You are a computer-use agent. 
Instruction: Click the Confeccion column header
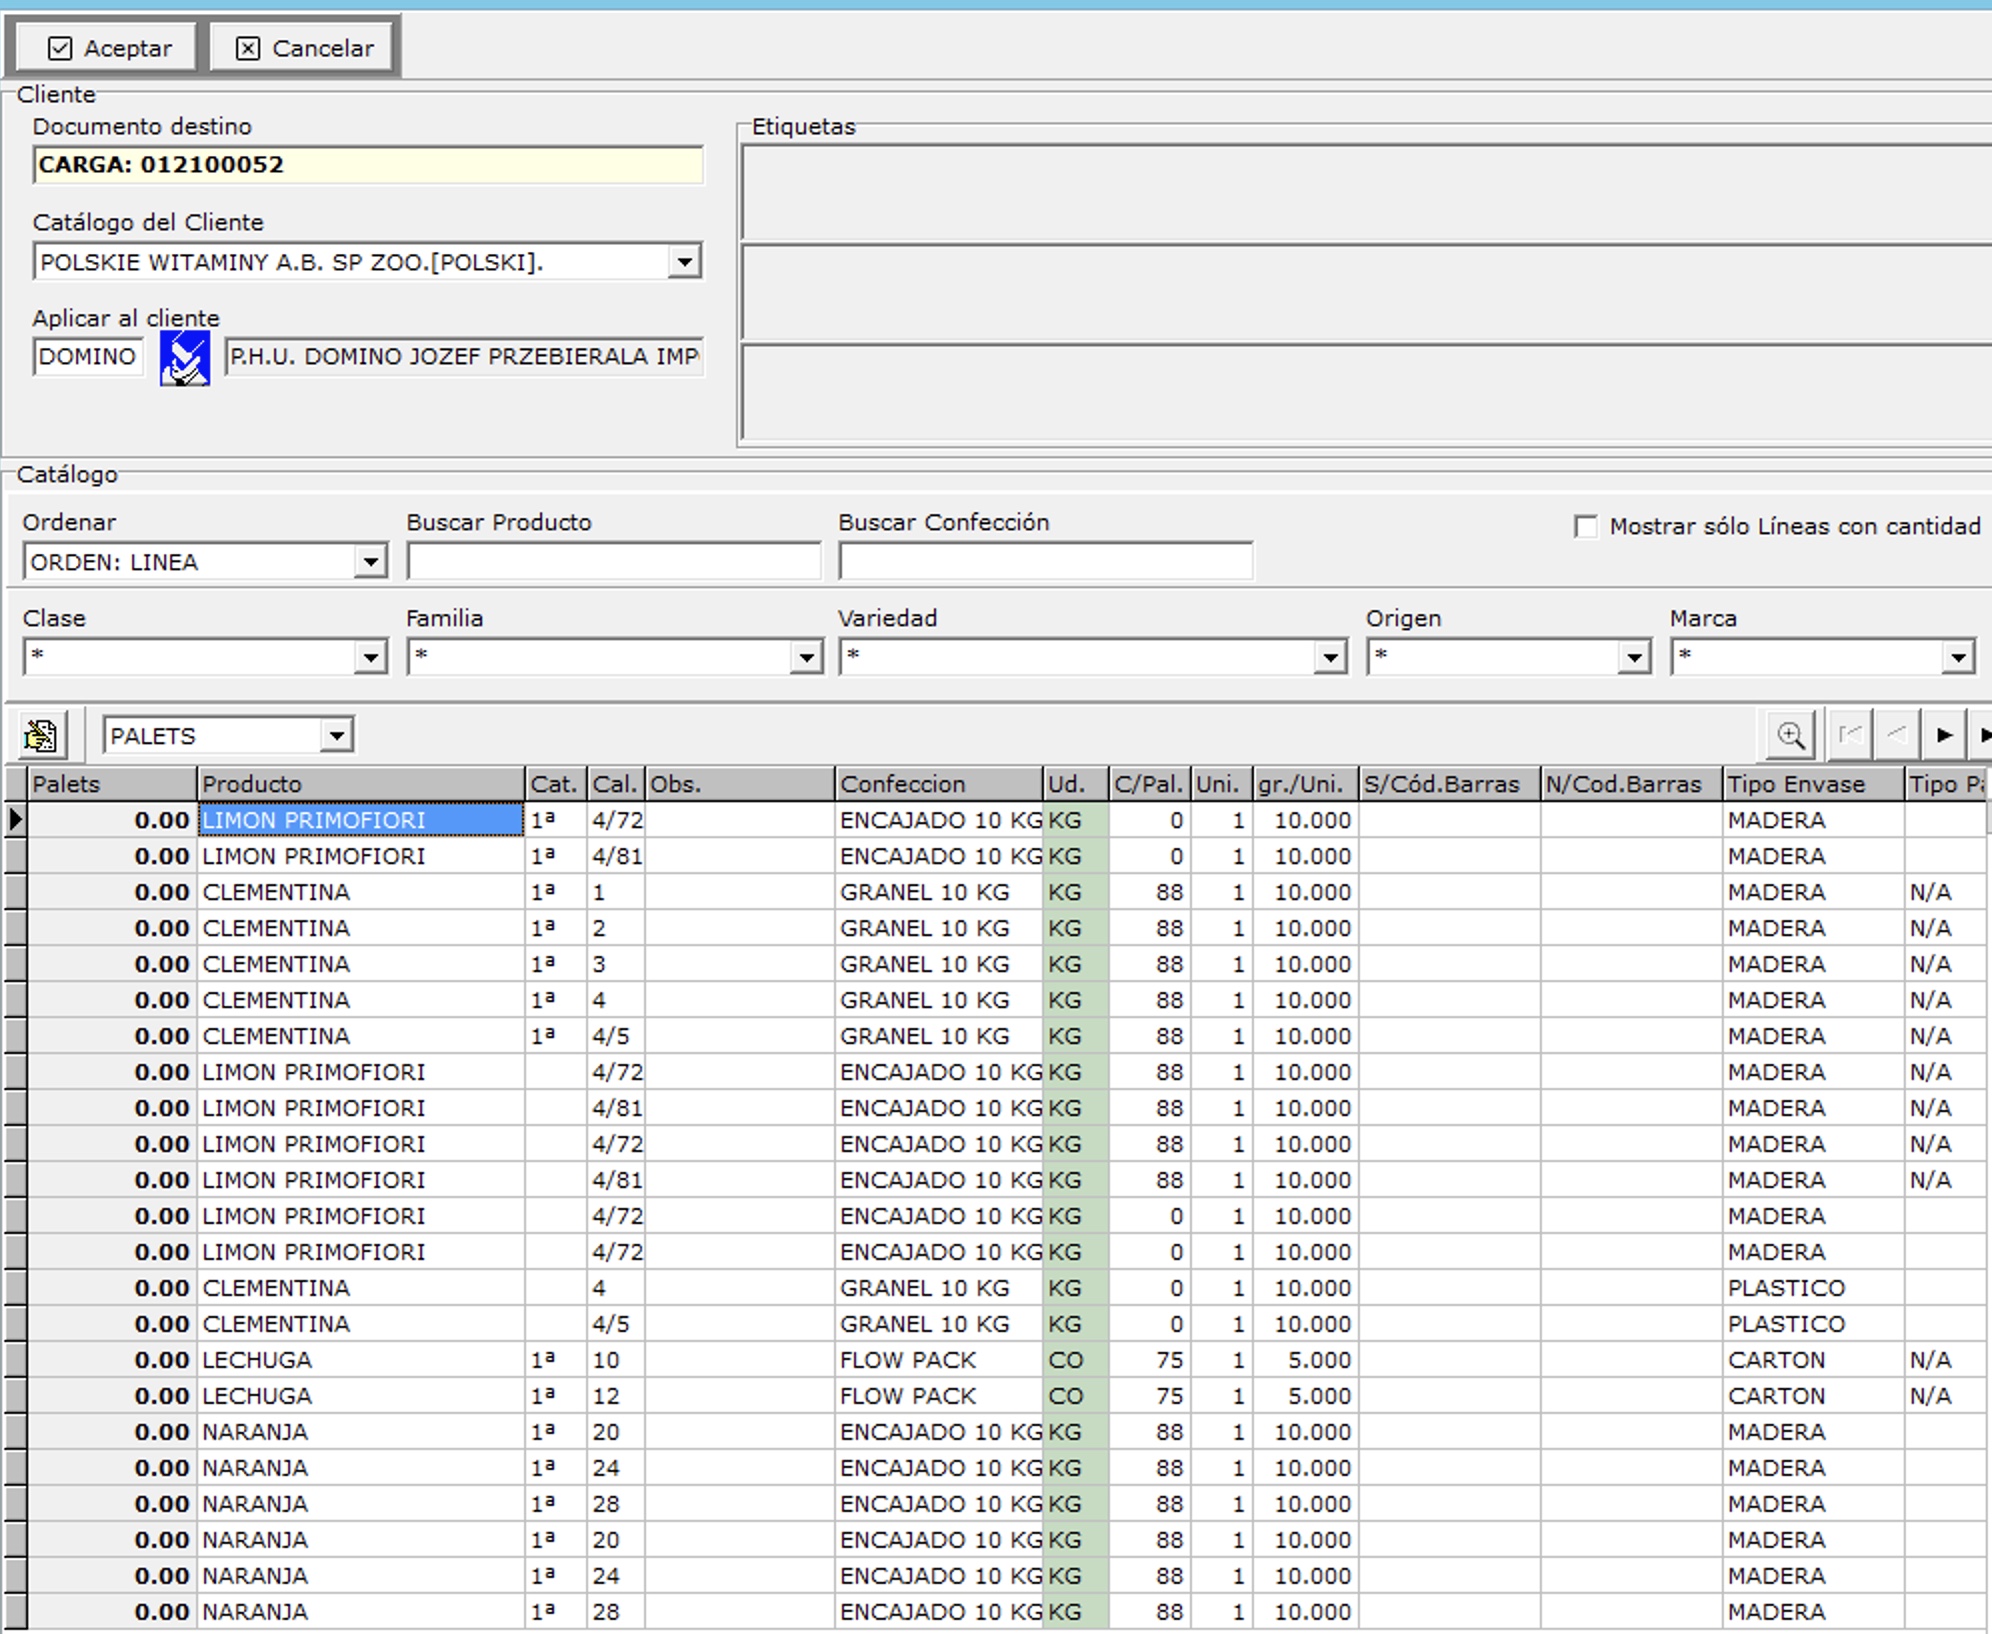tap(937, 784)
